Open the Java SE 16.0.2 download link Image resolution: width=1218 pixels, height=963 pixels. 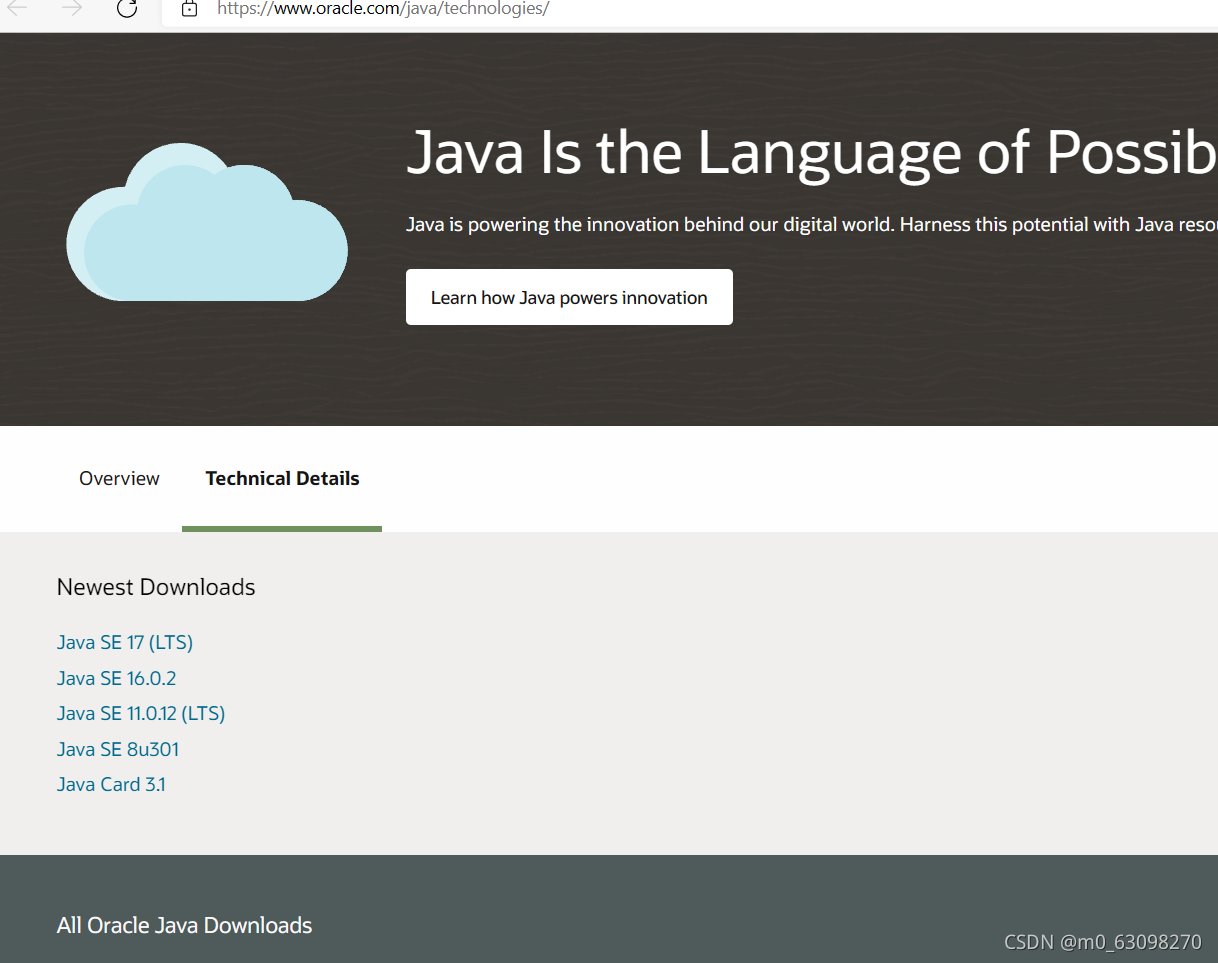click(x=116, y=678)
